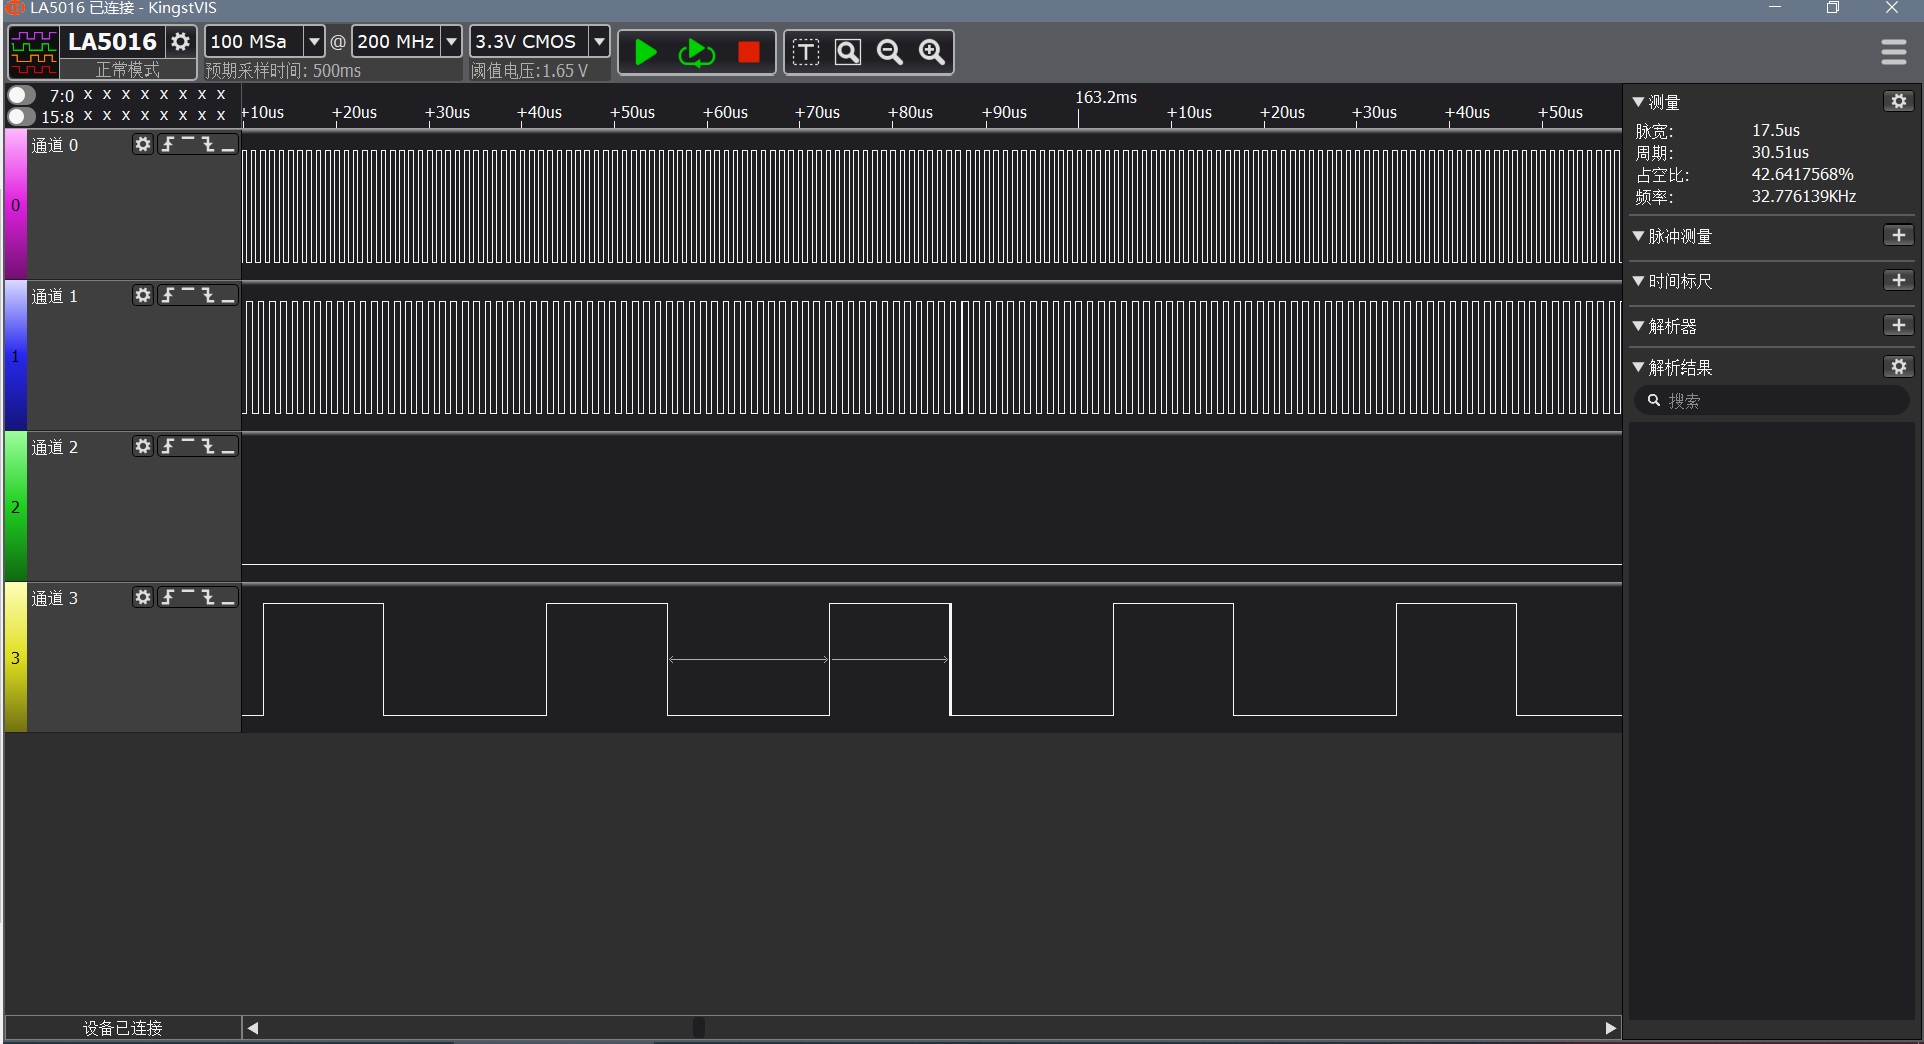Start single sampling with the green play button

pos(646,52)
